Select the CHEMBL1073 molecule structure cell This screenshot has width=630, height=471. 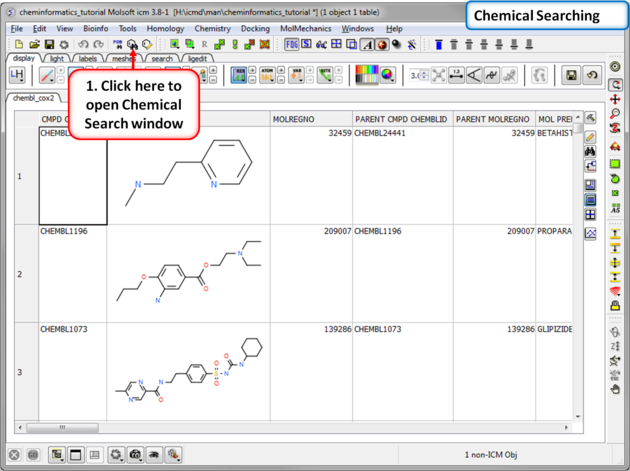[x=188, y=370]
